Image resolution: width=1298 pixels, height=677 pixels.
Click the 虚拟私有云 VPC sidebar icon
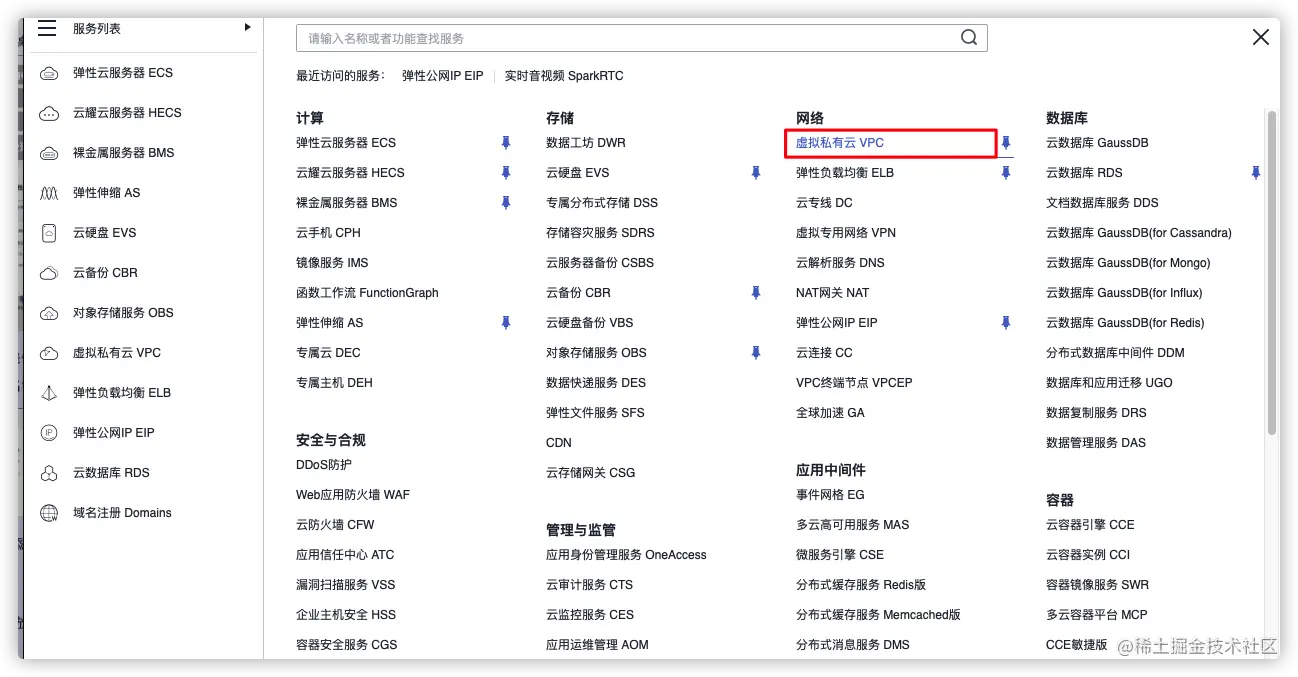click(x=49, y=353)
